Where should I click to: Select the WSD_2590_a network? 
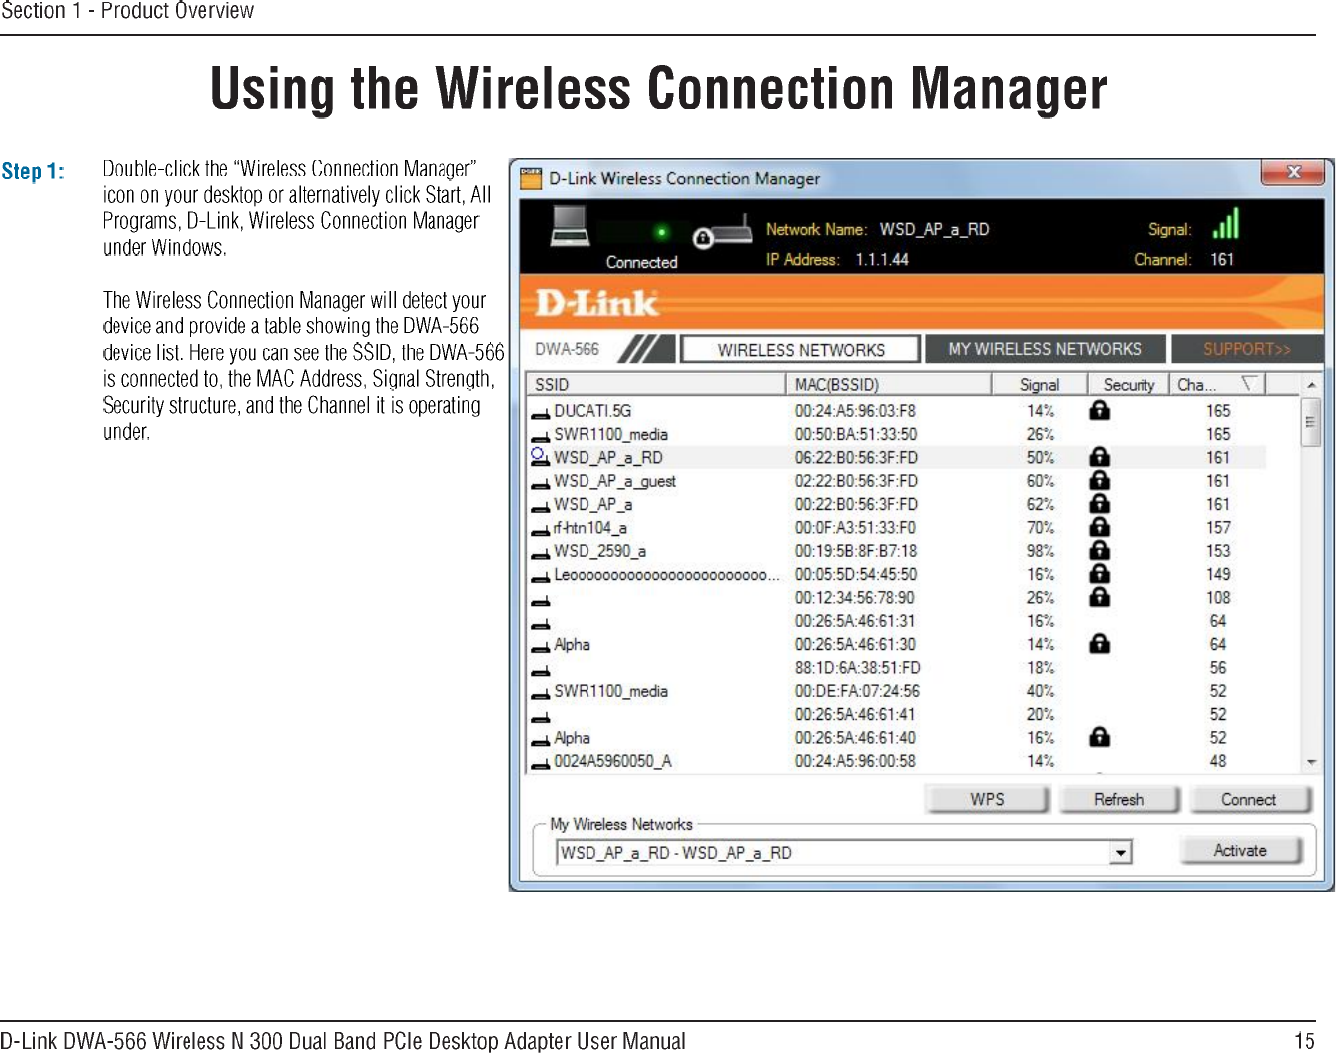coord(897,551)
